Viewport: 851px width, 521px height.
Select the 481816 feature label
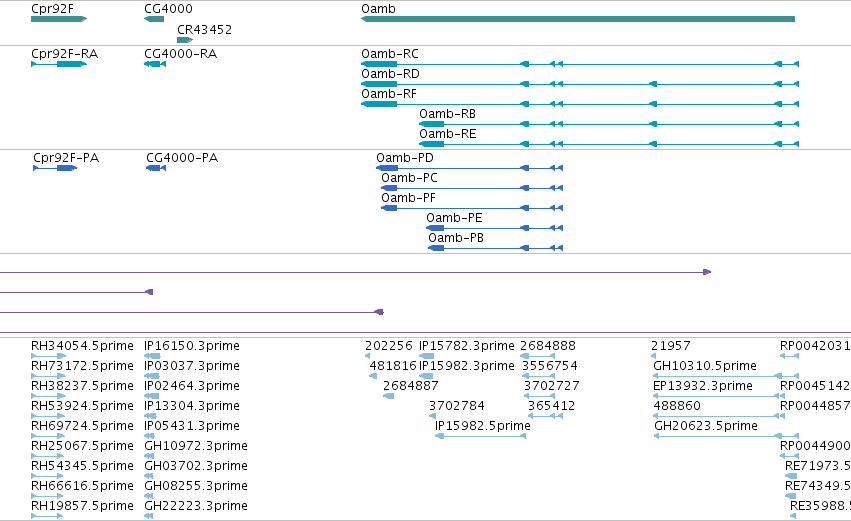pos(393,366)
